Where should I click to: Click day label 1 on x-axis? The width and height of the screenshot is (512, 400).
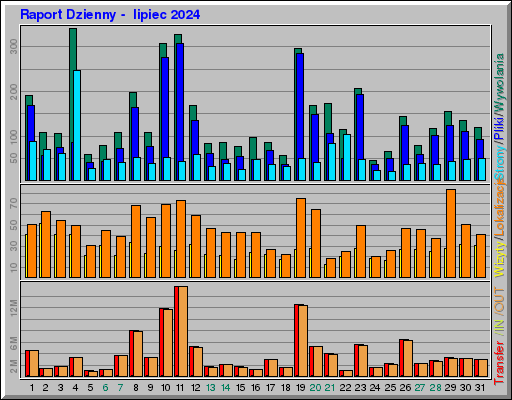pos(32,388)
